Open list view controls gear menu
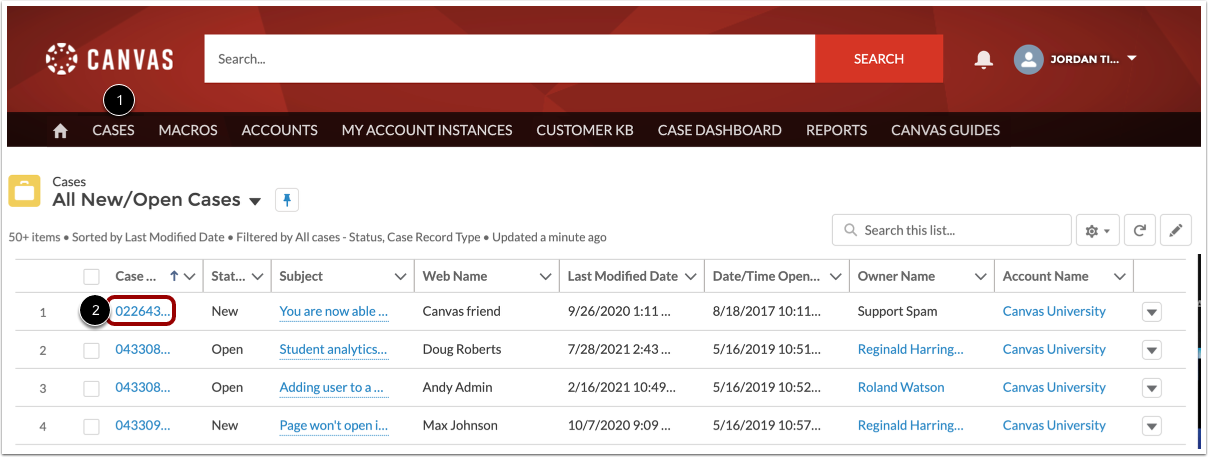 pyautogui.click(x=1097, y=230)
